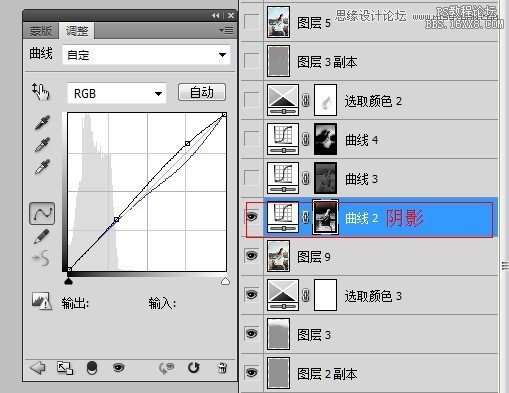Select the 图层 3 thumbnail
Screen dimensions: 509x393
coord(278,334)
